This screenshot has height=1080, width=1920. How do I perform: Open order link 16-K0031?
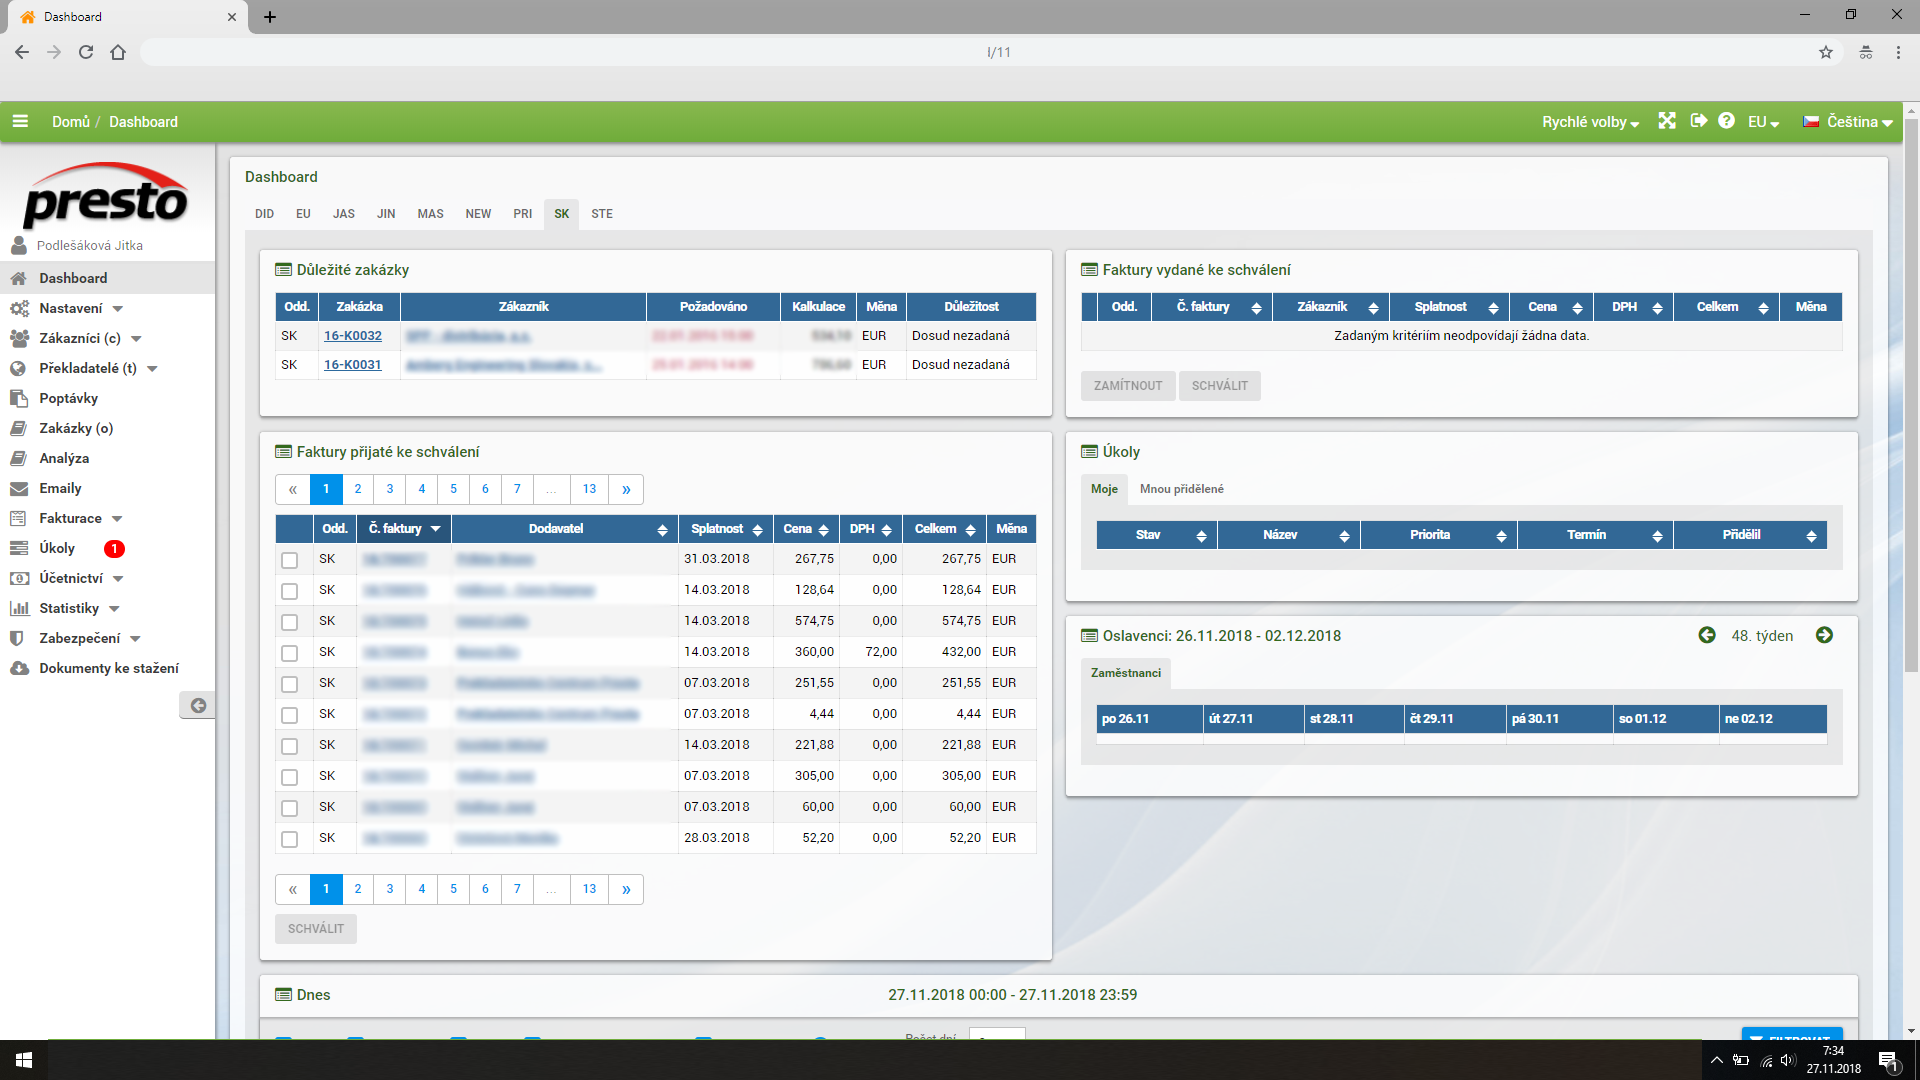(353, 365)
